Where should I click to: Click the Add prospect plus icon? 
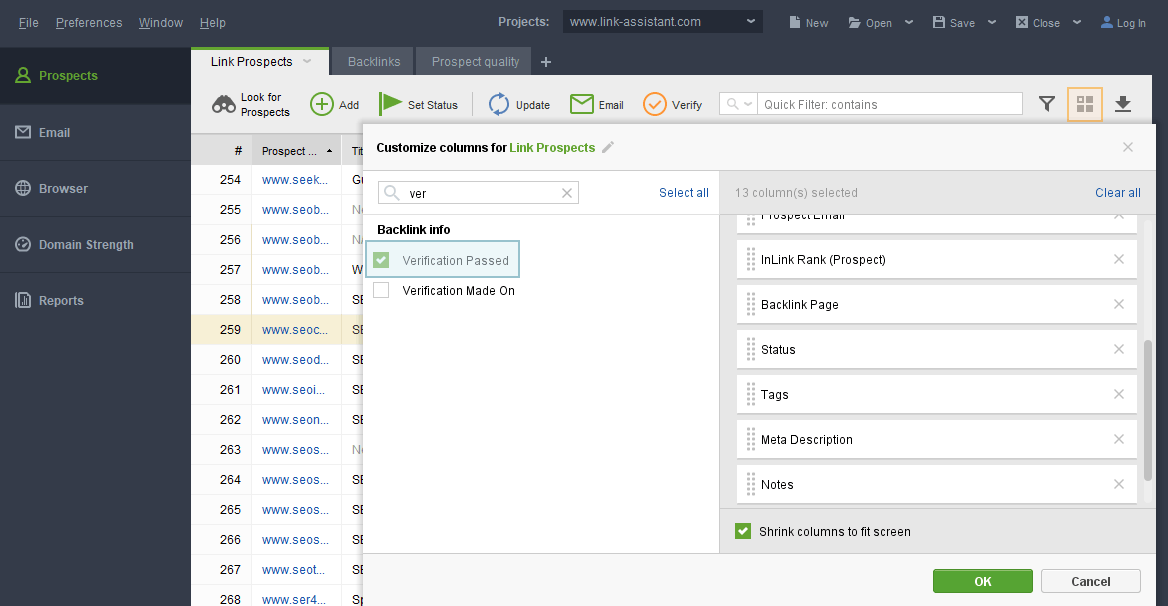point(322,104)
